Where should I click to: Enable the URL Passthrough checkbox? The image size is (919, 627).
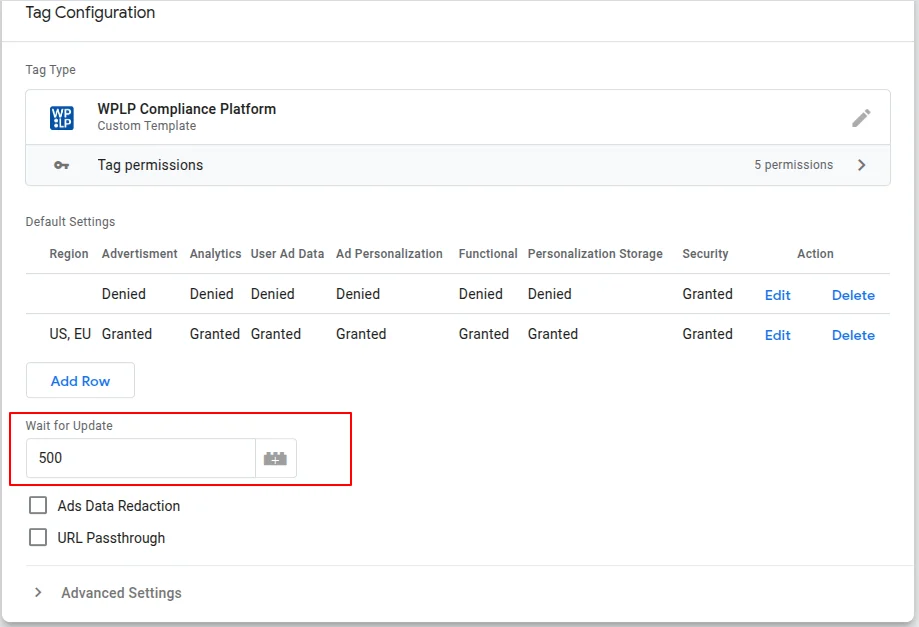[x=38, y=537]
